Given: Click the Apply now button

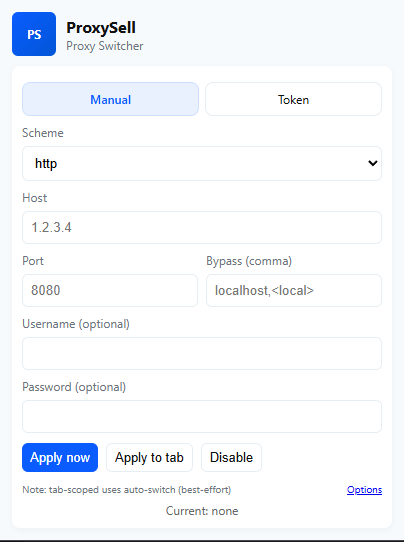Looking at the screenshot, I should coord(60,457).
